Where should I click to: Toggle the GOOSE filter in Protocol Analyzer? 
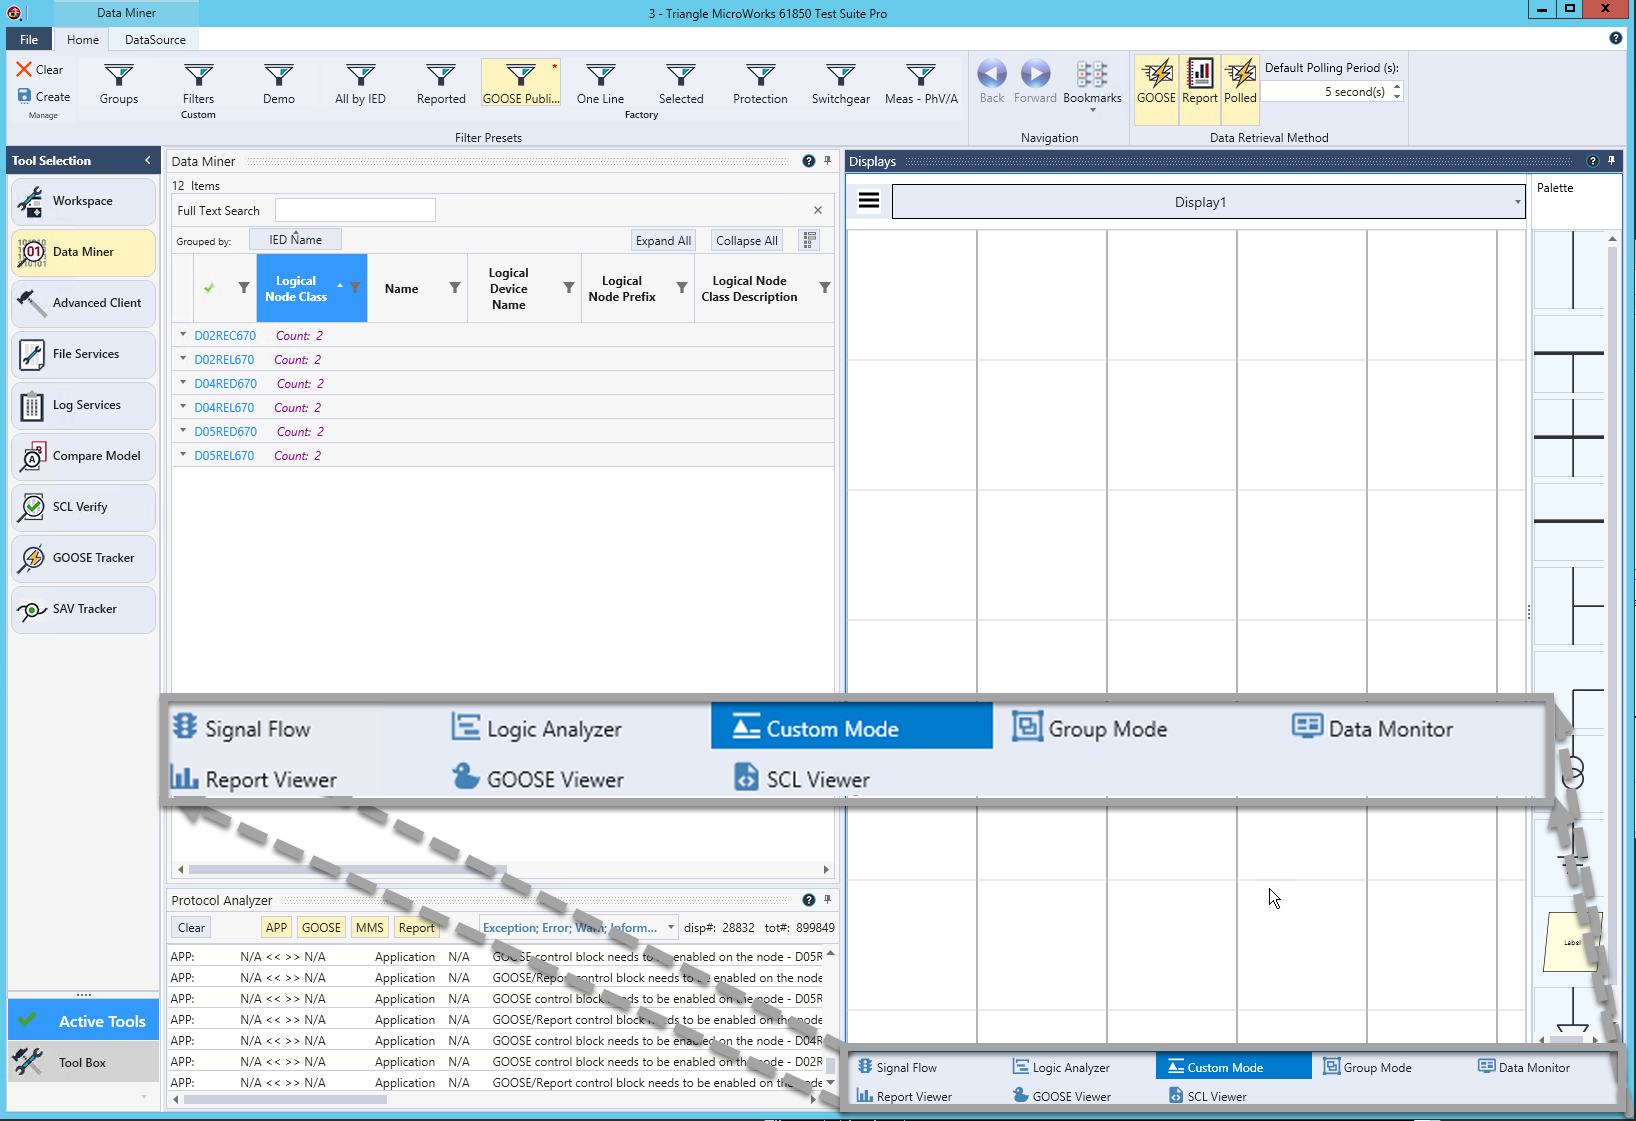pyautogui.click(x=321, y=928)
